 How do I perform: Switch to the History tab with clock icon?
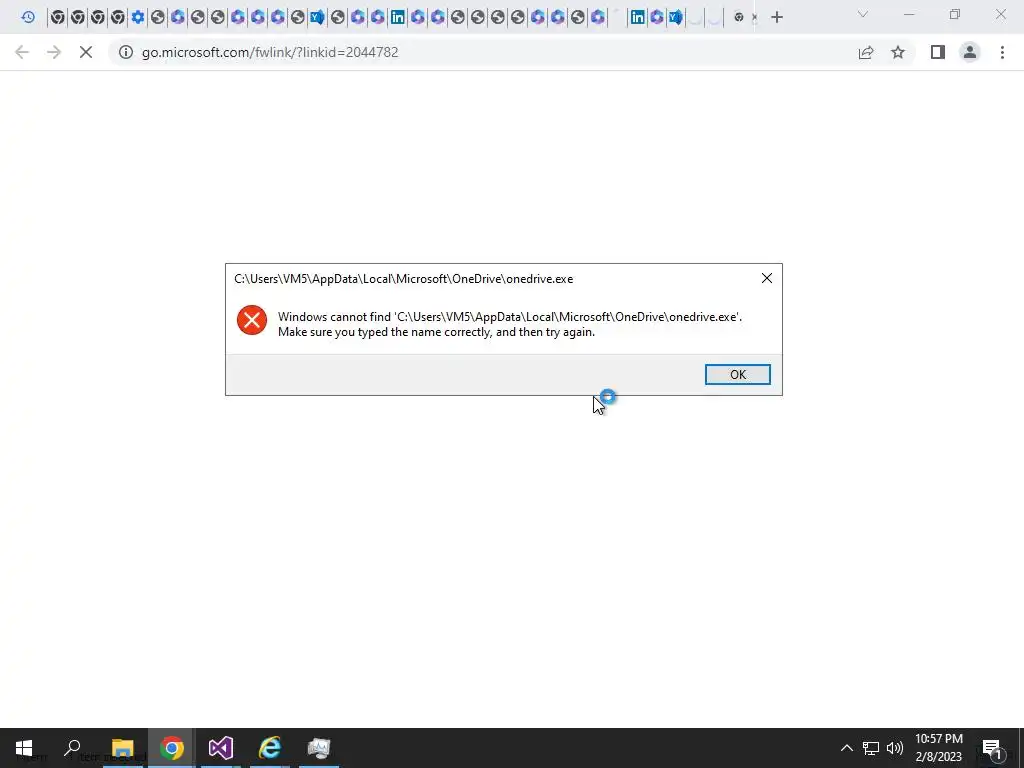click(x=28, y=17)
